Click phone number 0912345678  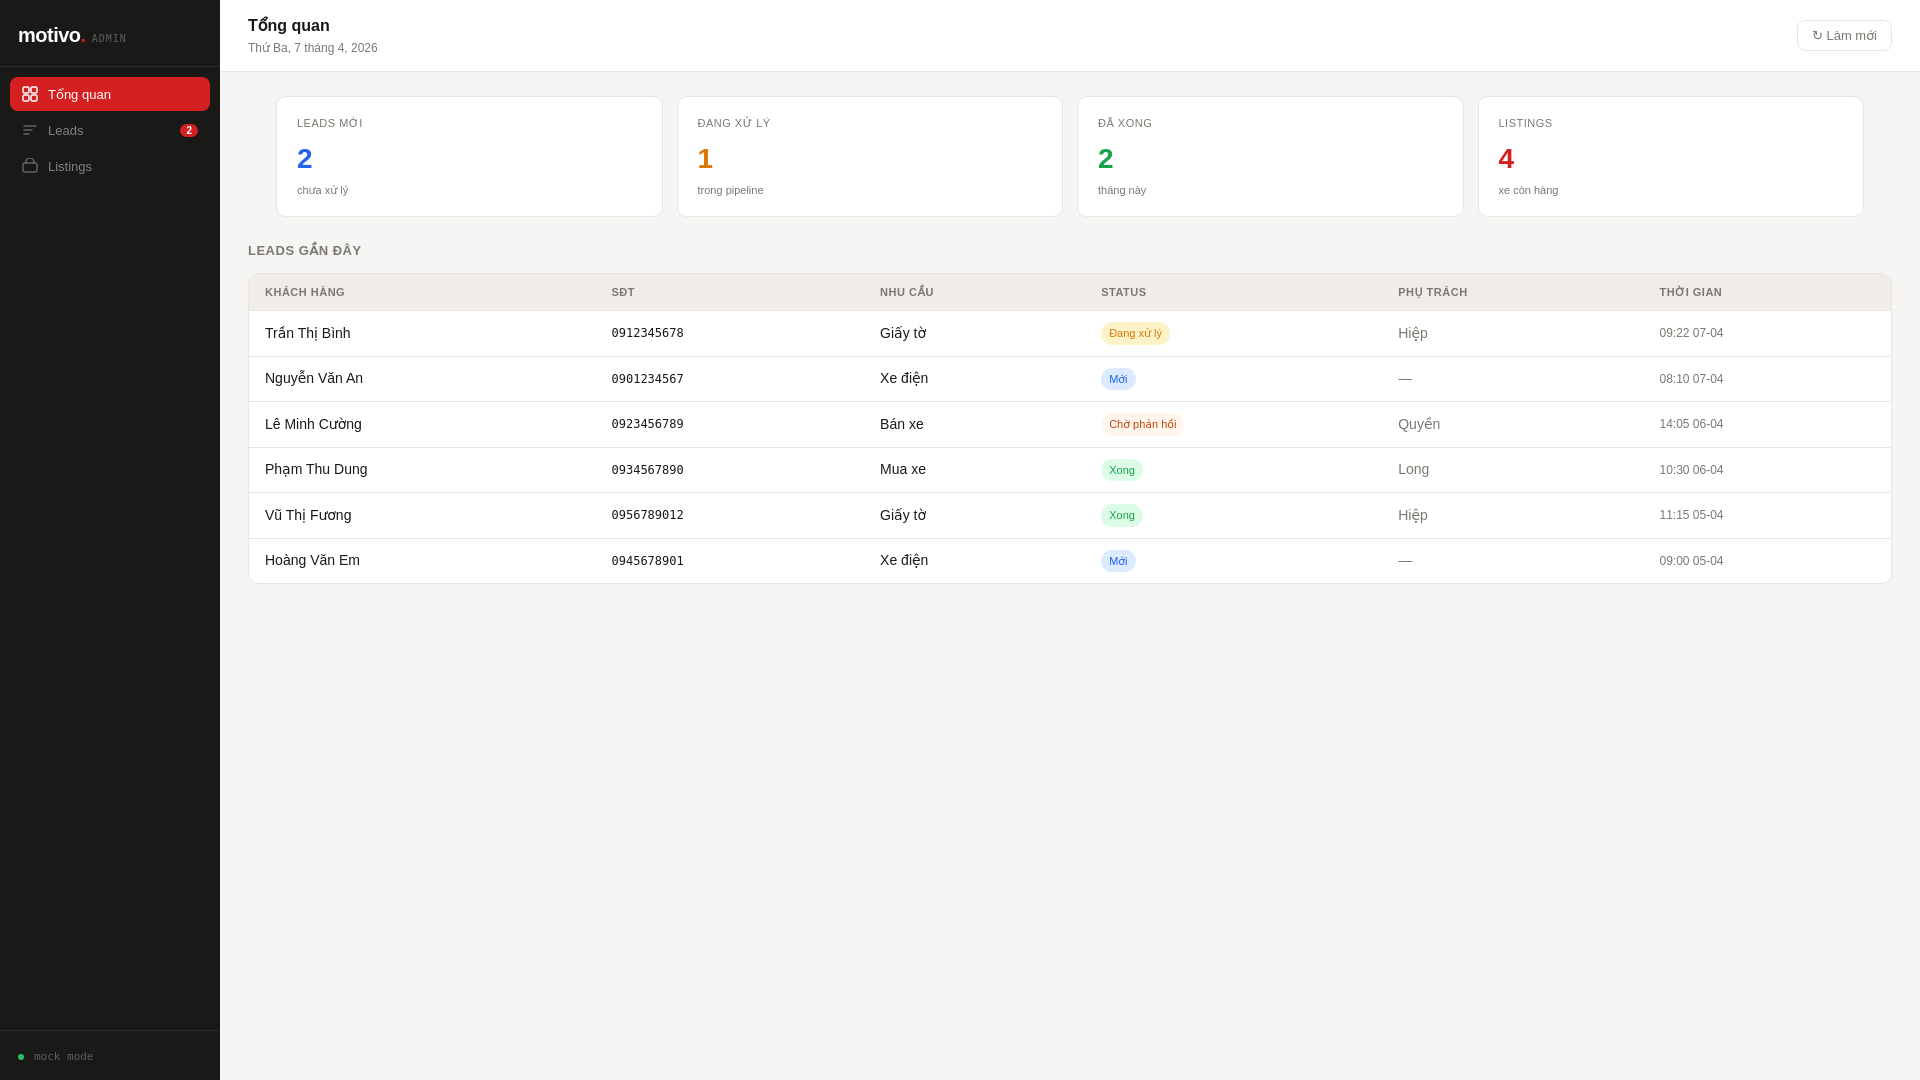coord(648,333)
